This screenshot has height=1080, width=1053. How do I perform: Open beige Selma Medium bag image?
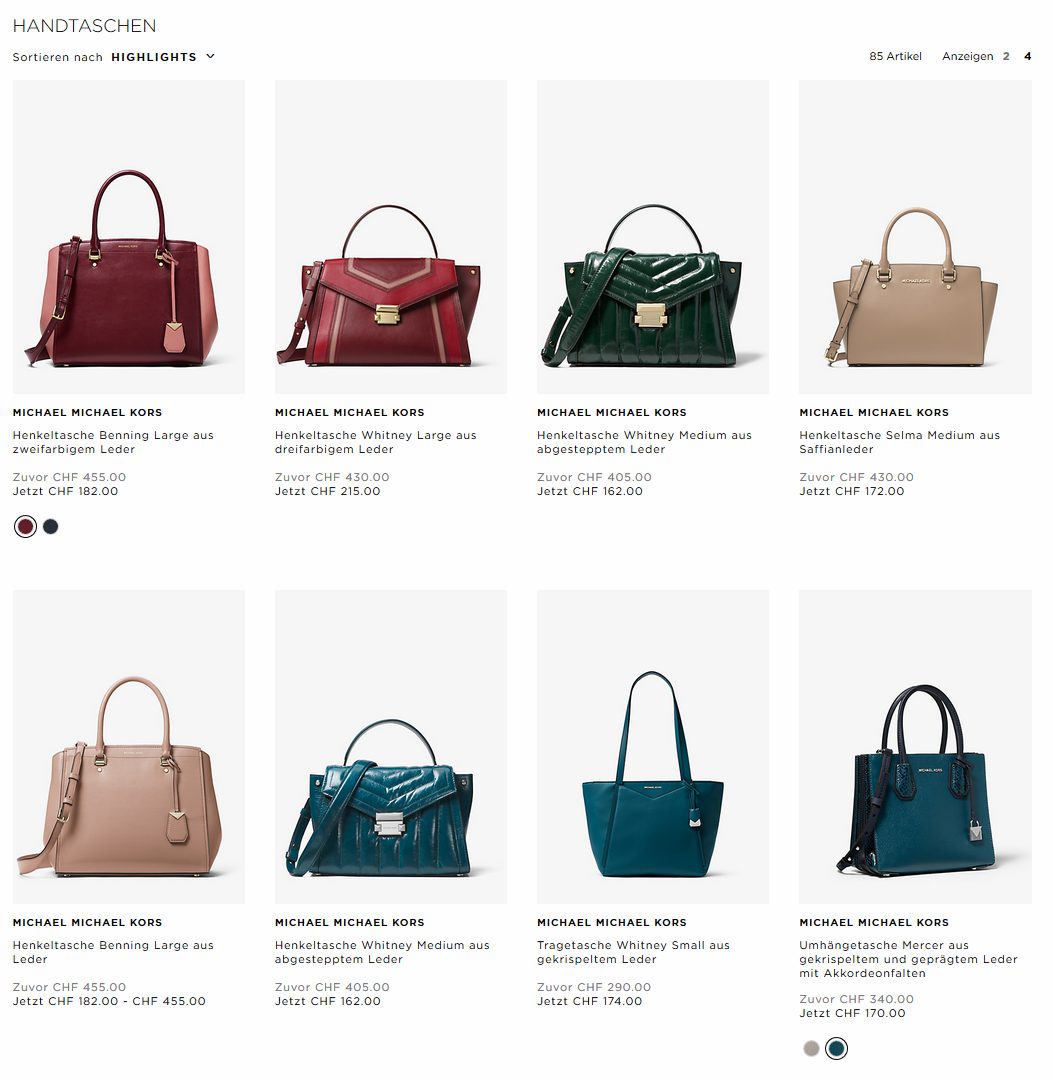tap(915, 237)
